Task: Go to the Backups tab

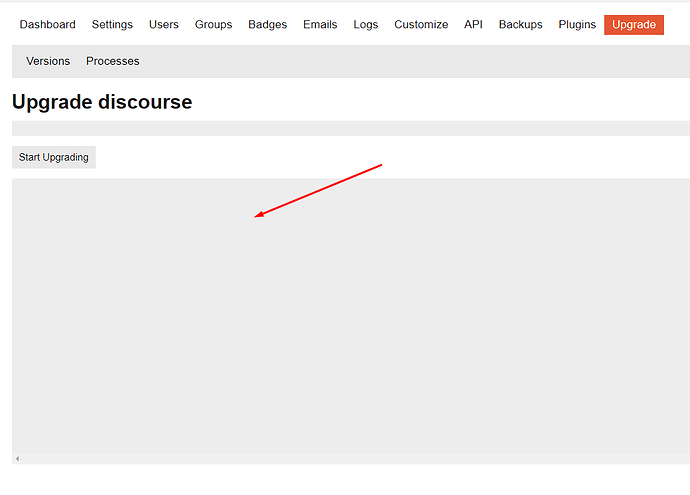Action: click(521, 25)
